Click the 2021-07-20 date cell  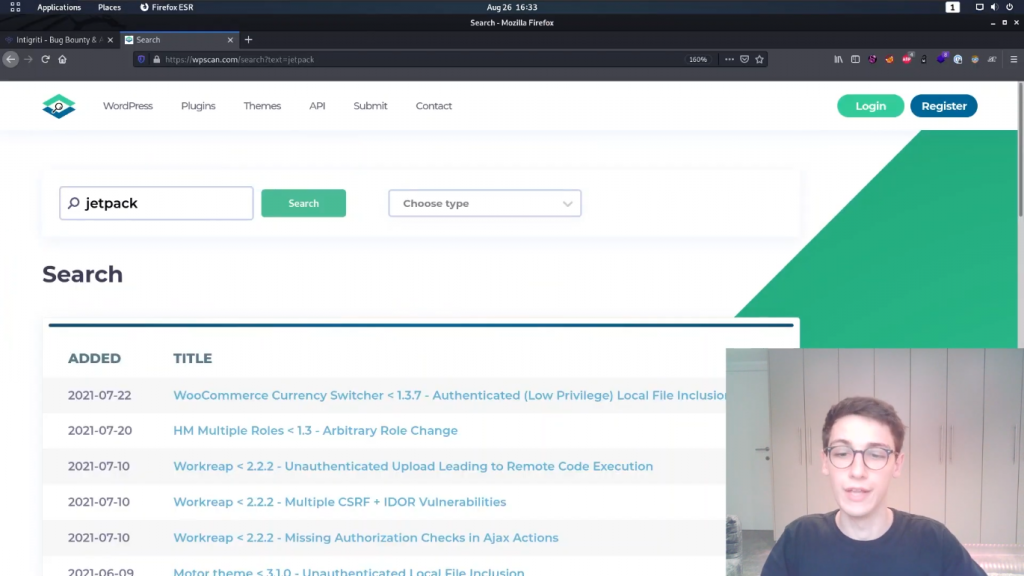point(100,430)
